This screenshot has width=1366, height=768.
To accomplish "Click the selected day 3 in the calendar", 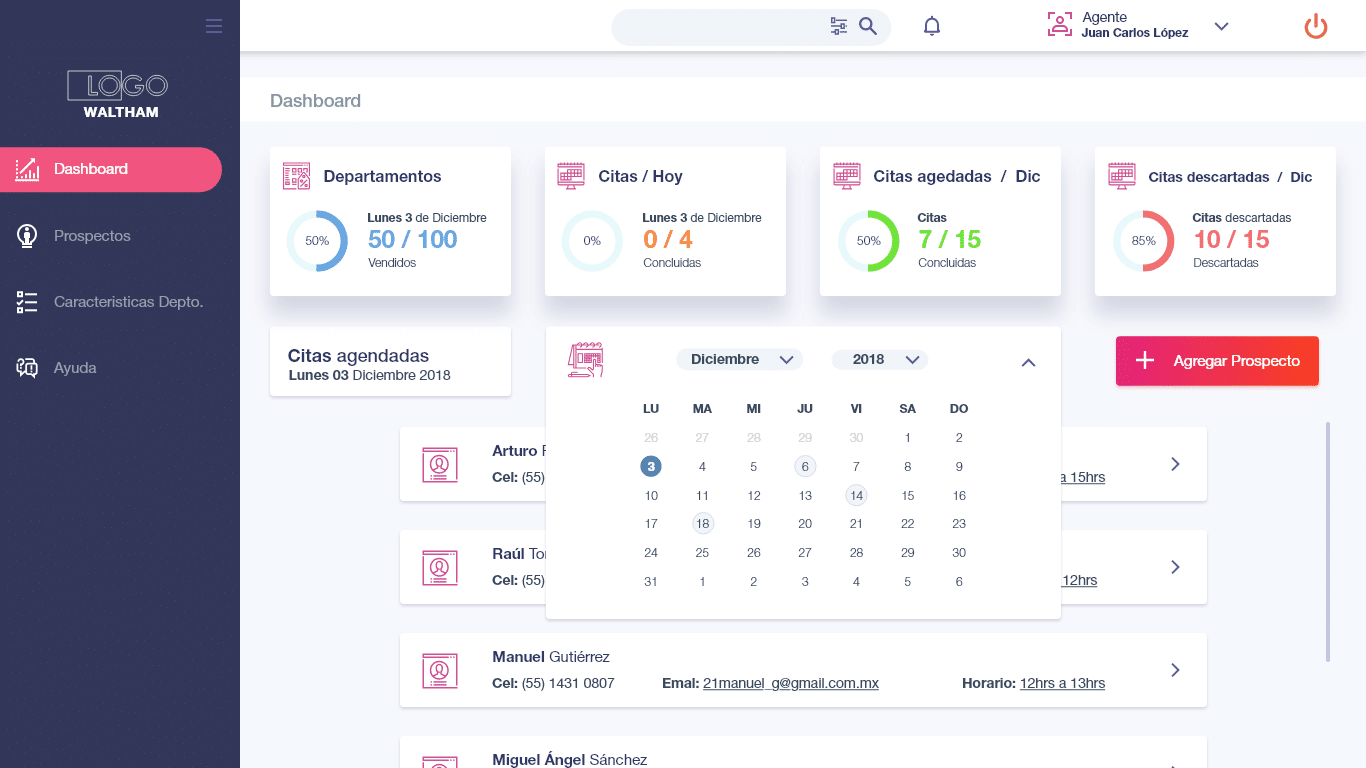I will point(651,466).
